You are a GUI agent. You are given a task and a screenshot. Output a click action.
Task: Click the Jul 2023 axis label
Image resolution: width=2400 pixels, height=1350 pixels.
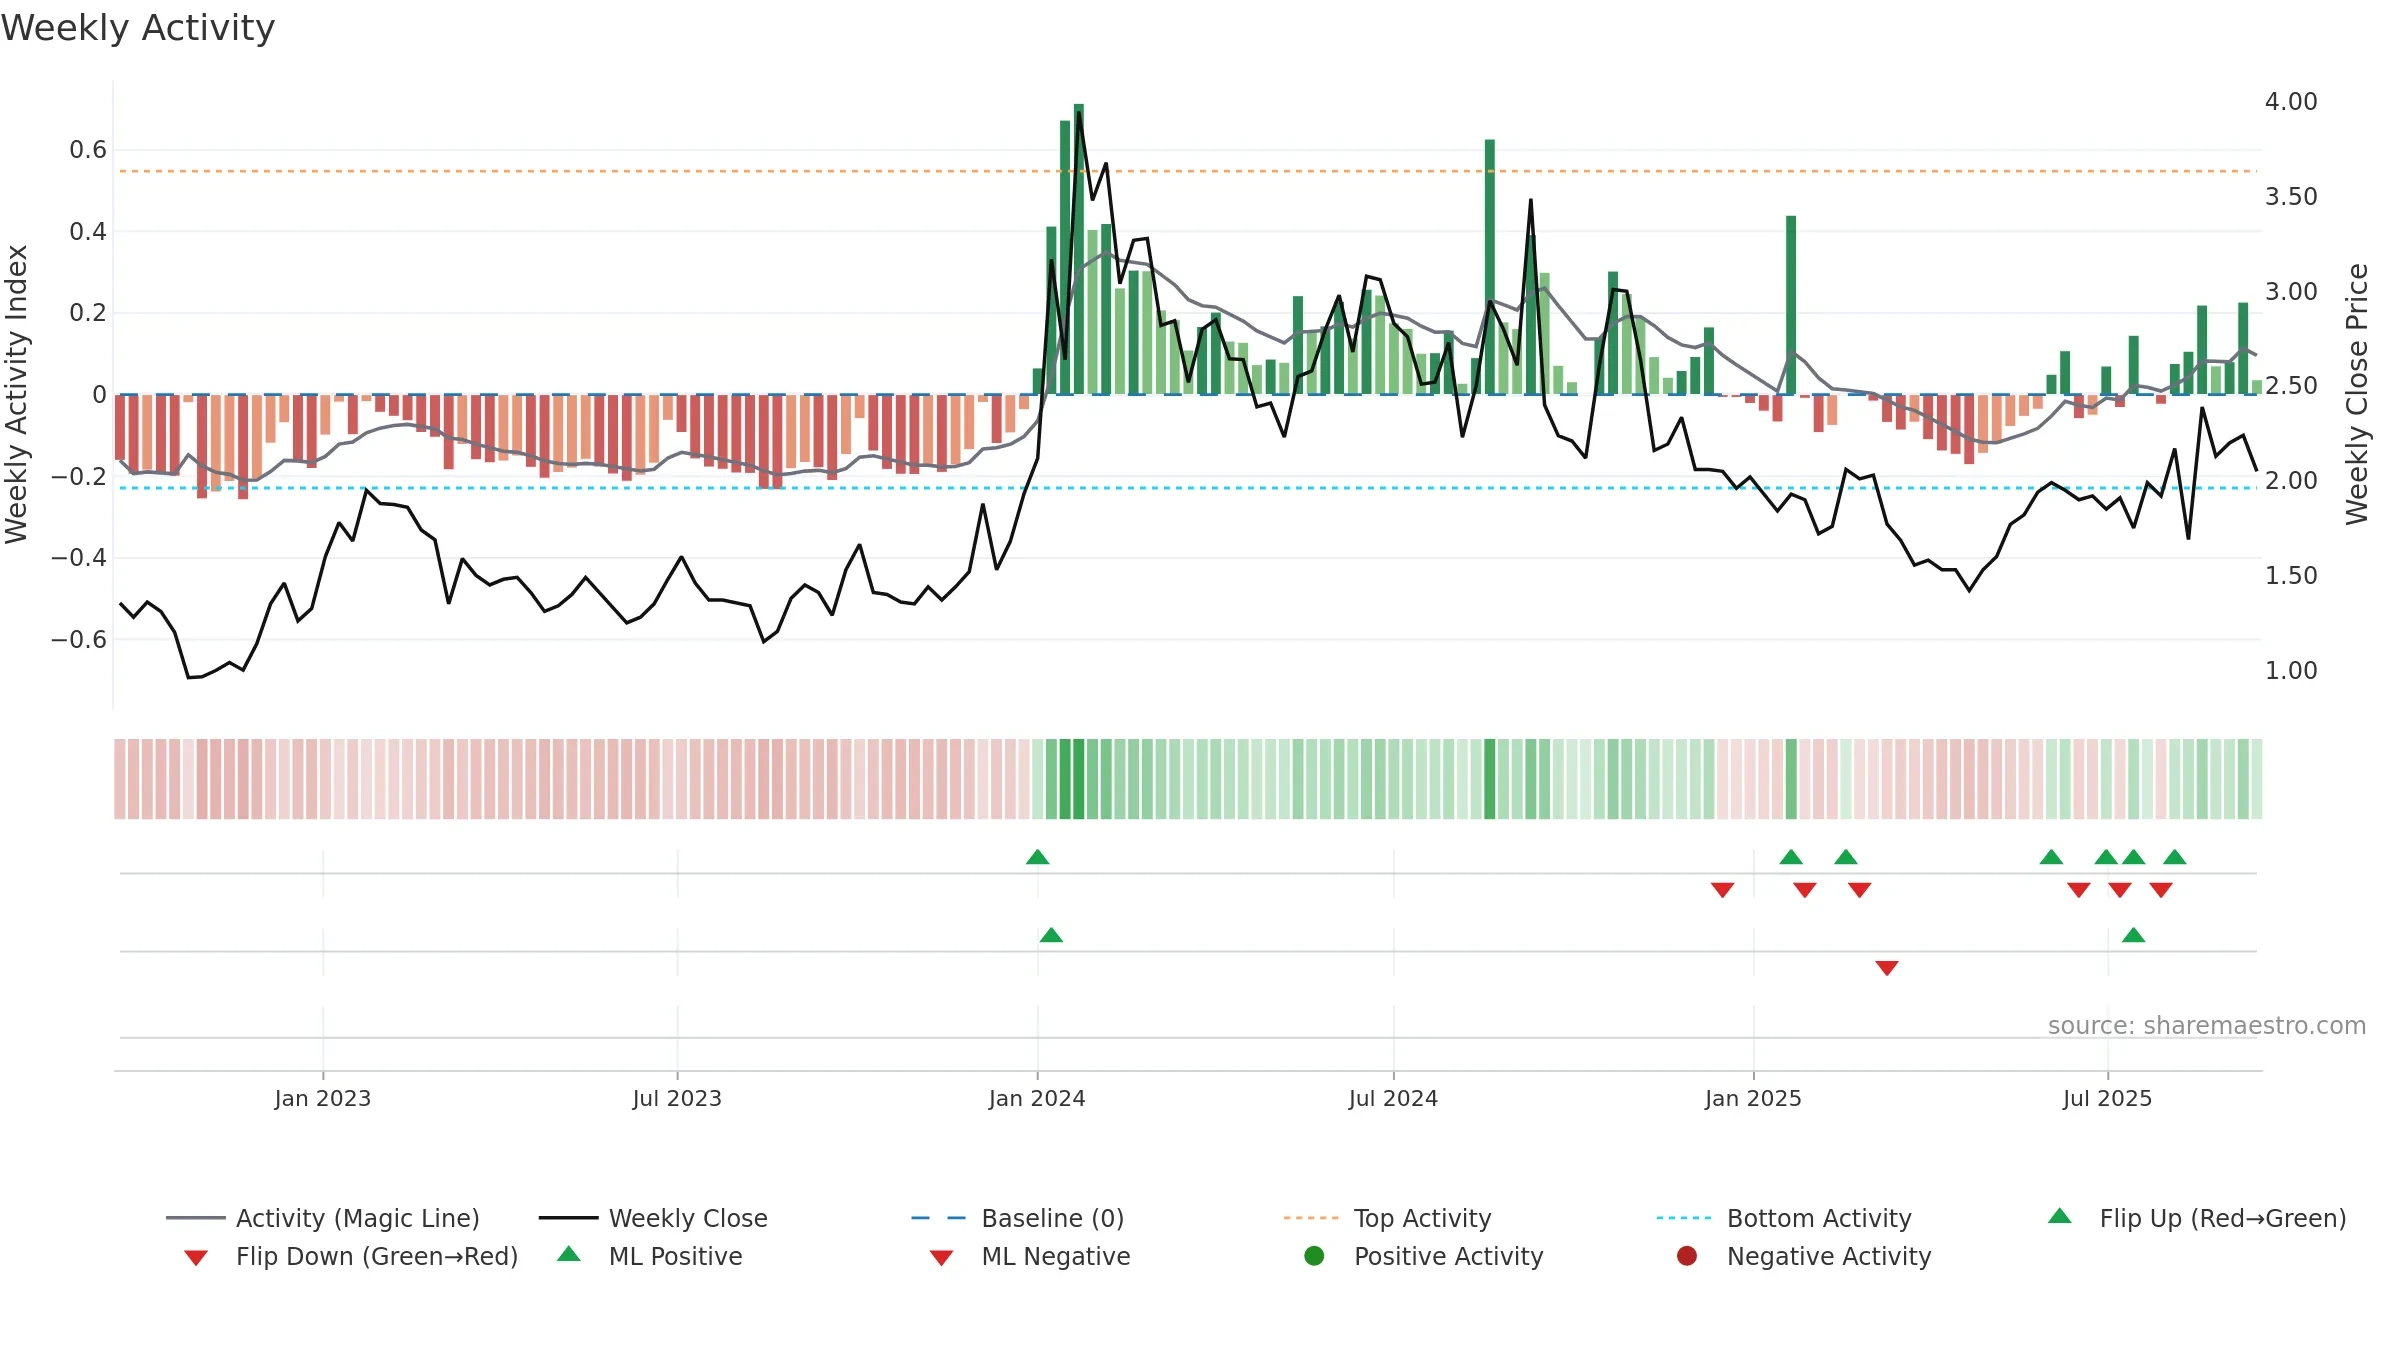click(677, 1099)
